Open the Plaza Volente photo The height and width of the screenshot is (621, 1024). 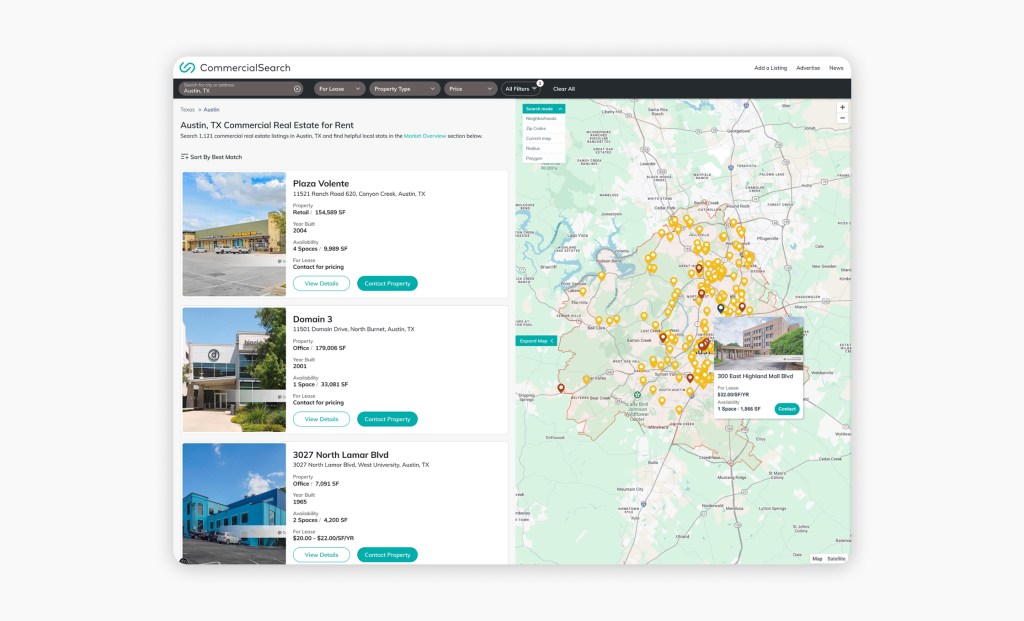[234, 234]
